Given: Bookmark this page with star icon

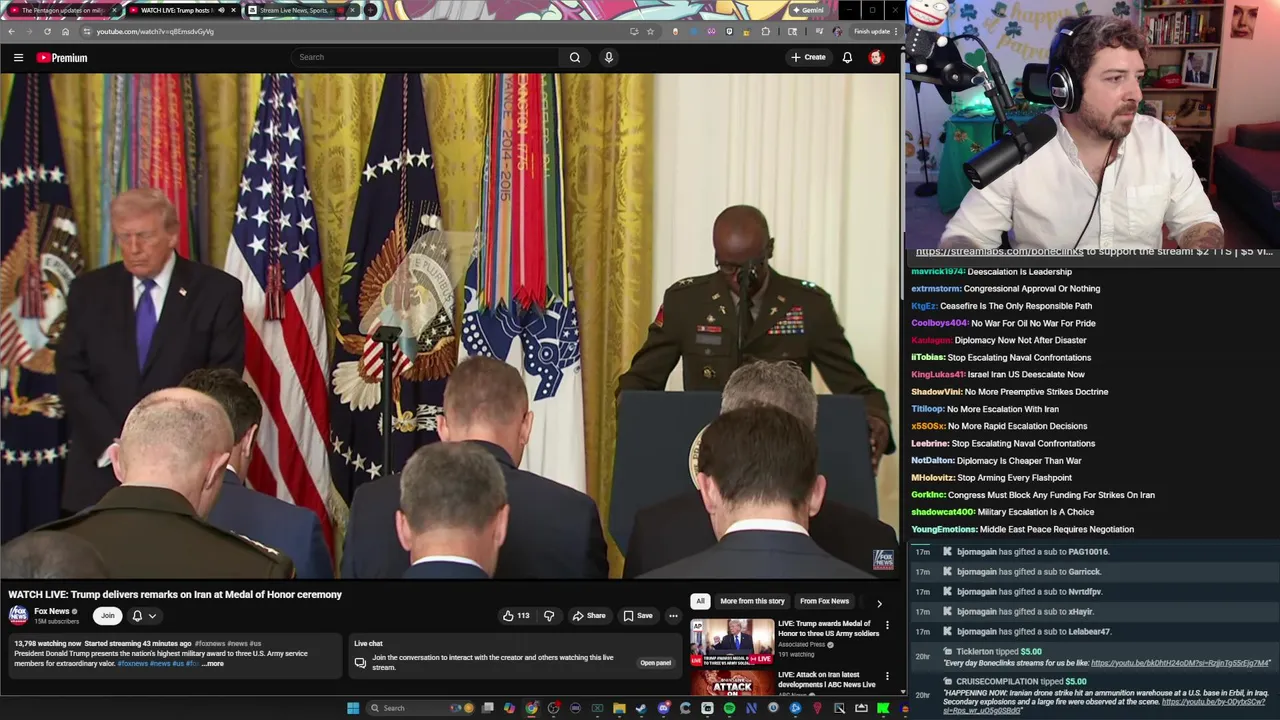Looking at the screenshot, I should pos(650,31).
